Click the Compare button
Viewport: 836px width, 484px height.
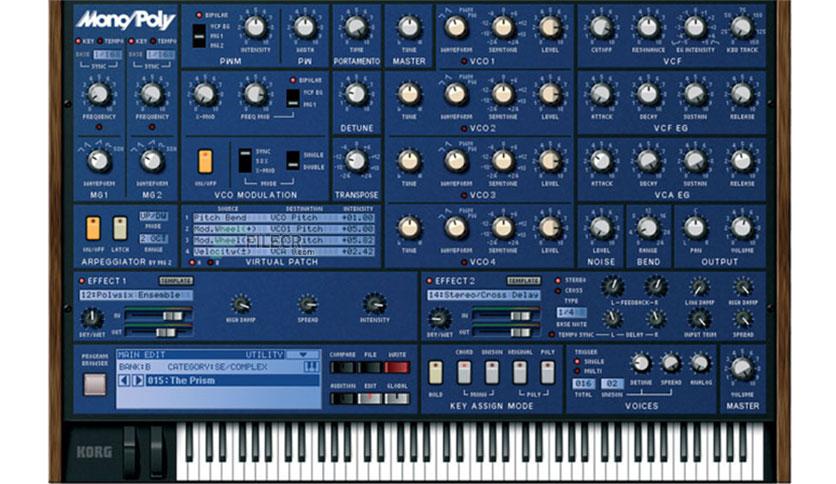pyautogui.click(x=342, y=367)
